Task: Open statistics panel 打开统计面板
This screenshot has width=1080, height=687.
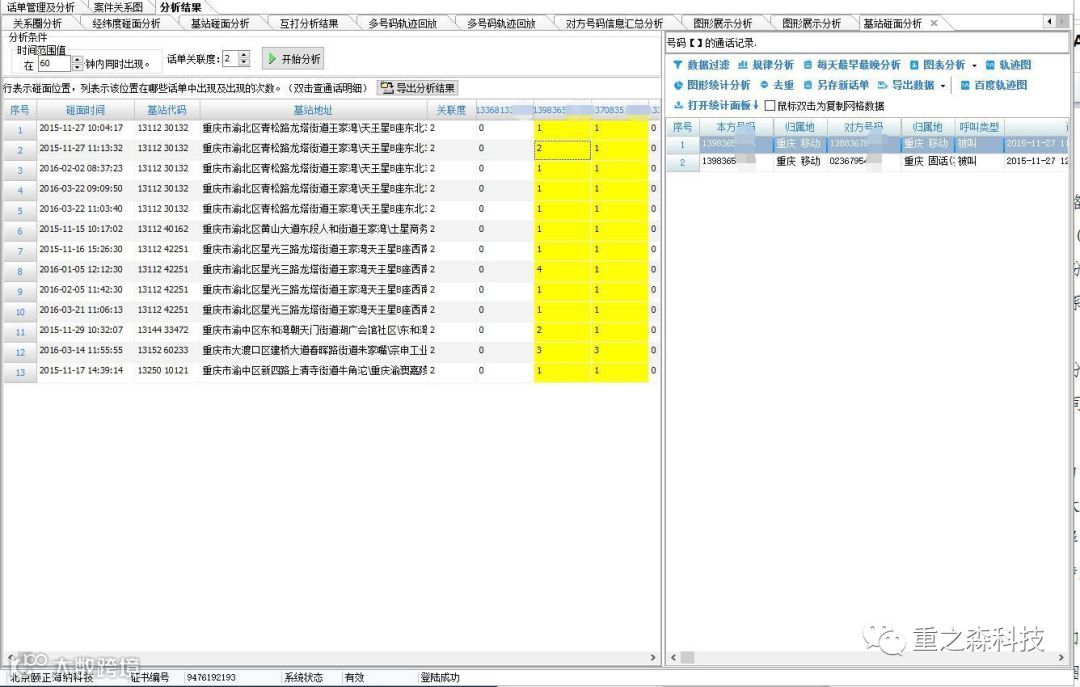Action: 716,105
